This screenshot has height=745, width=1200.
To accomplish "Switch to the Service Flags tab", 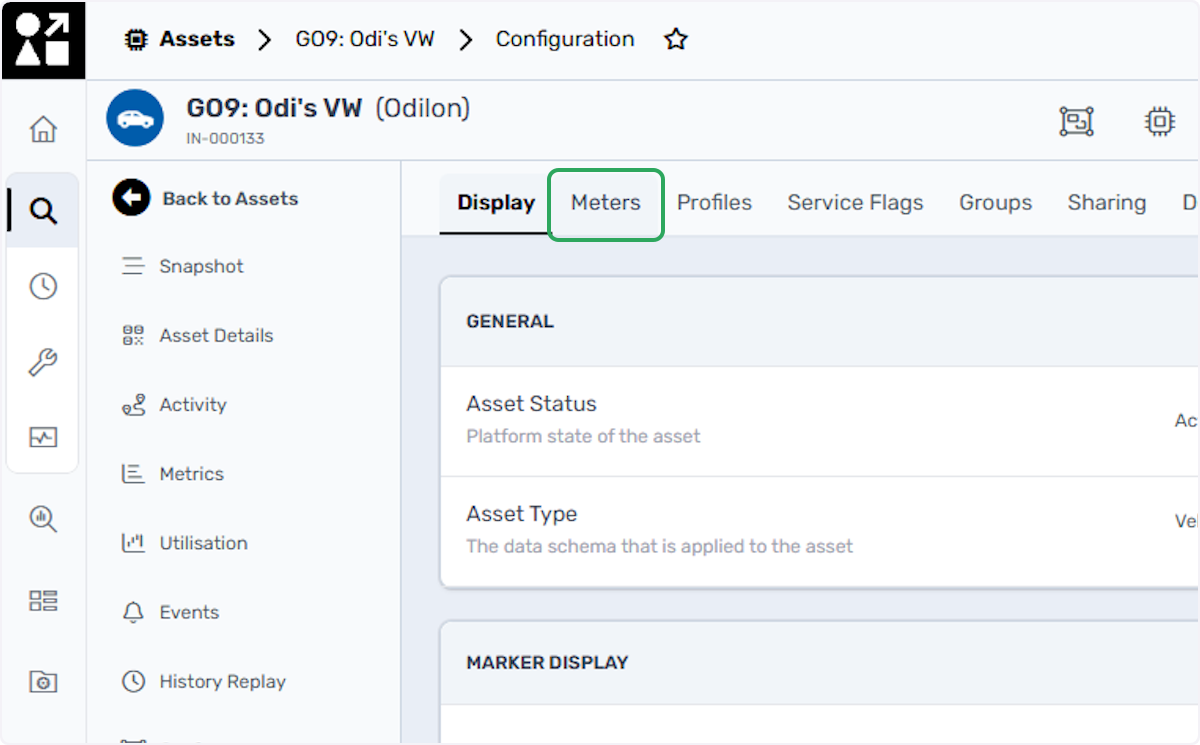I will [x=855, y=202].
